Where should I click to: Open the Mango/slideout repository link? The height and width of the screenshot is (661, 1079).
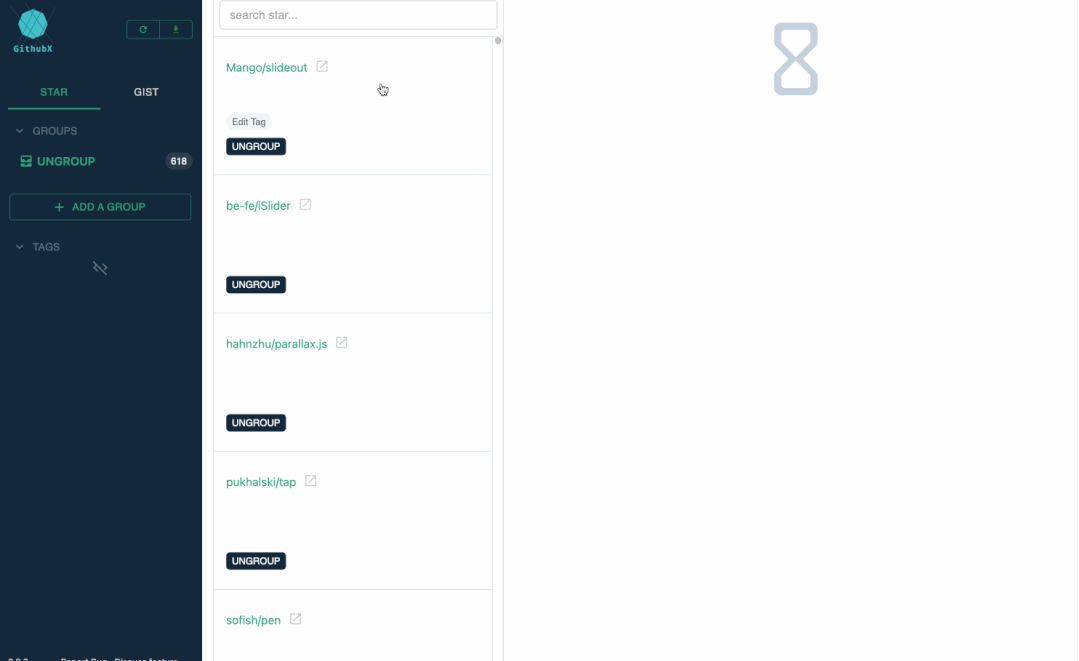point(266,67)
